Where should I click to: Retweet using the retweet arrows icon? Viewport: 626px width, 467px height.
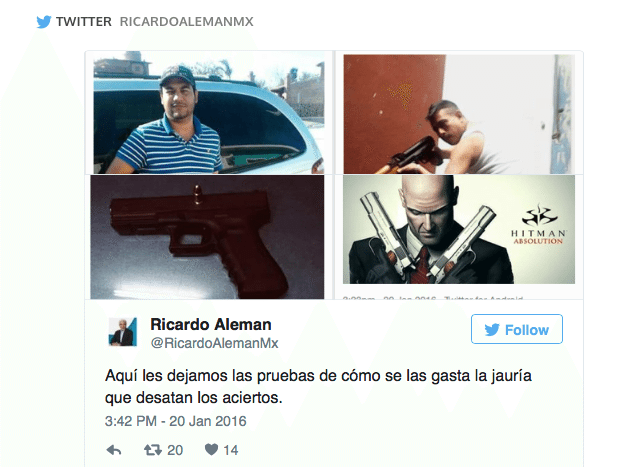[153, 450]
